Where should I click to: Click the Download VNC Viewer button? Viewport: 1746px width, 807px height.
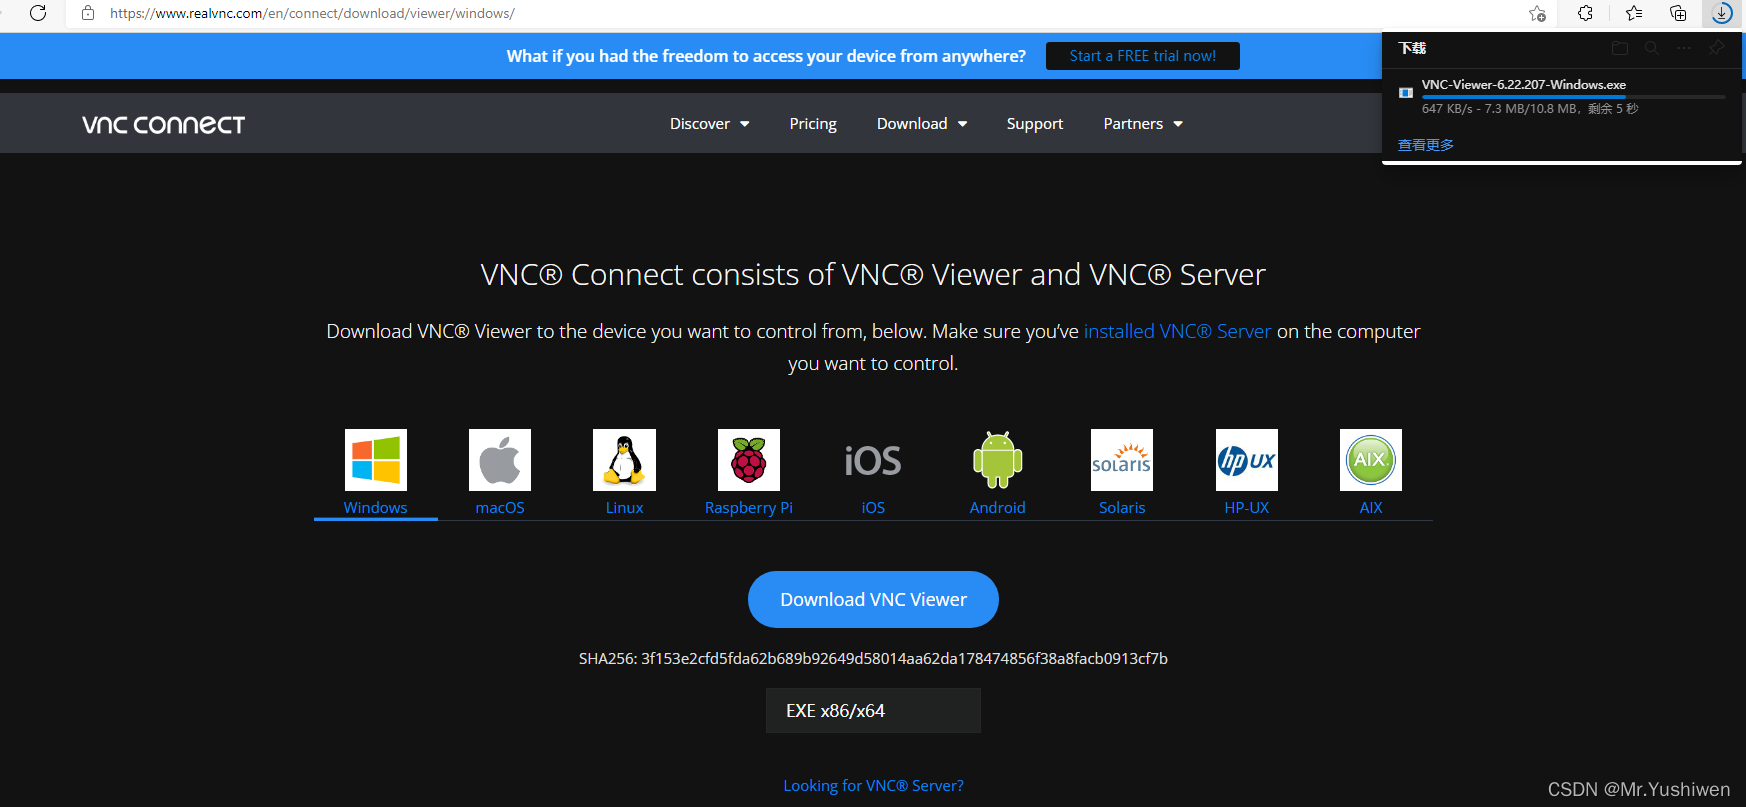point(873,599)
